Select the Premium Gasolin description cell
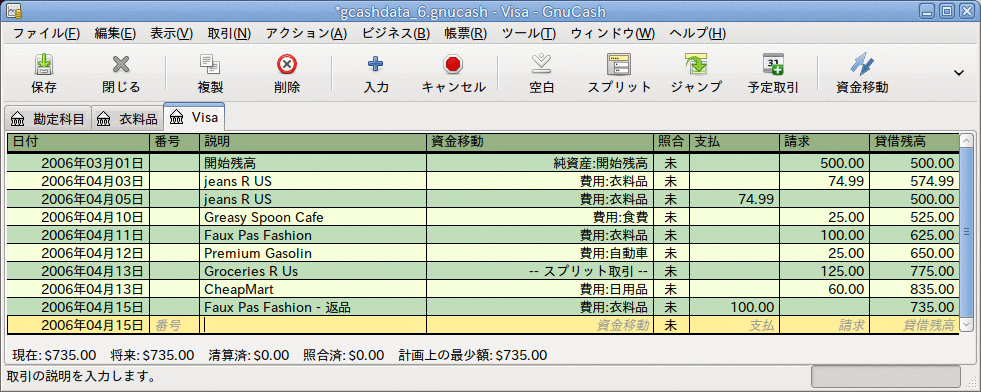Viewport: 981px width, 392px height. pos(313,254)
